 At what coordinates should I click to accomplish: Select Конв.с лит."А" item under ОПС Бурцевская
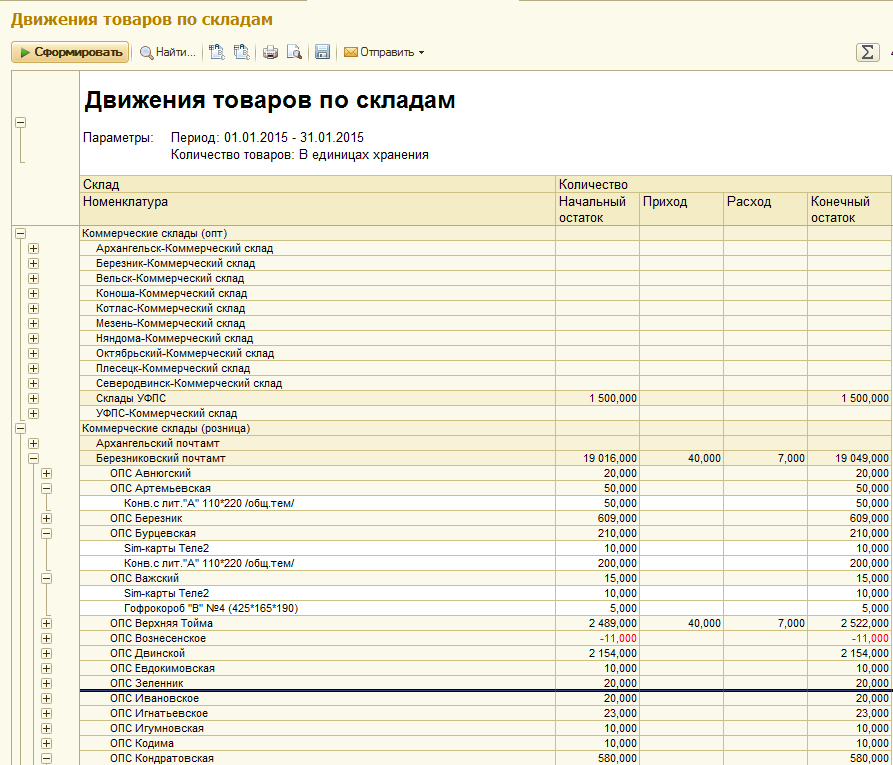coord(209,563)
